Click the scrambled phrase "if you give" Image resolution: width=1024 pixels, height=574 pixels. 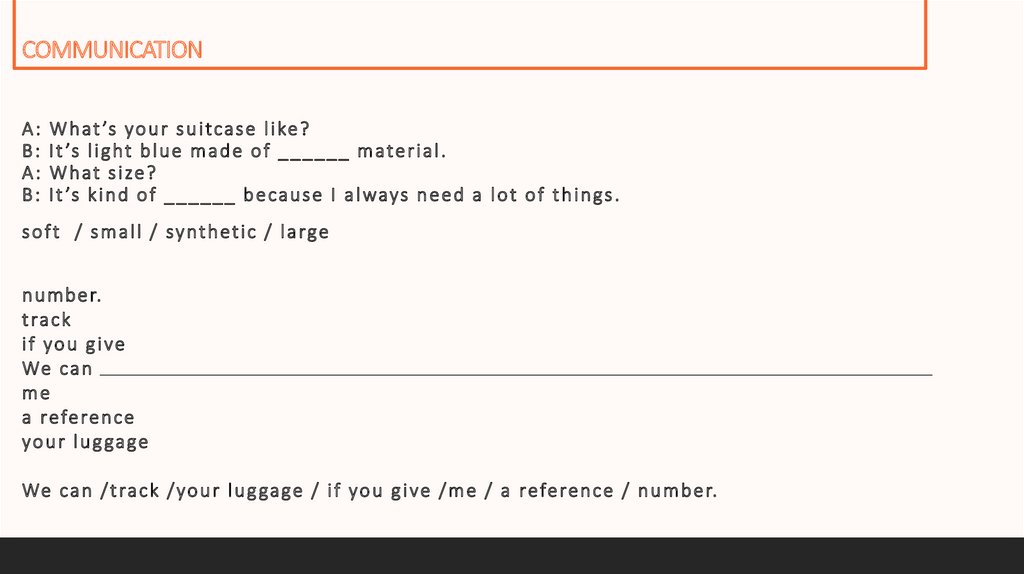(x=74, y=344)
